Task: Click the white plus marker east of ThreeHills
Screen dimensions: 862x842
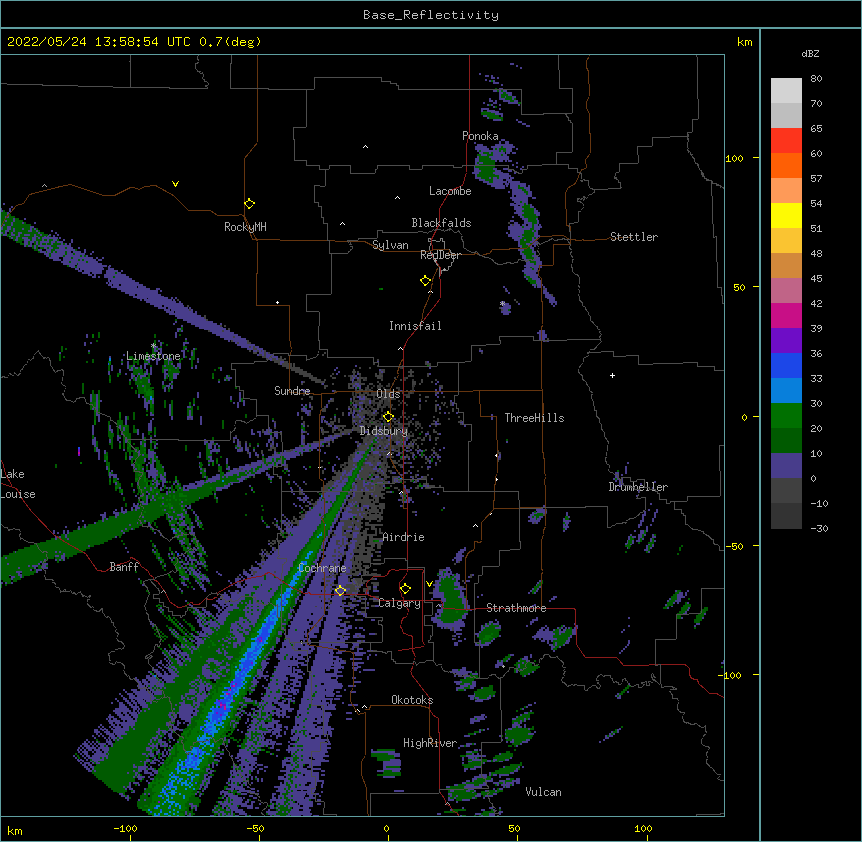Action: pyautogui.click(x=612, y=375)
